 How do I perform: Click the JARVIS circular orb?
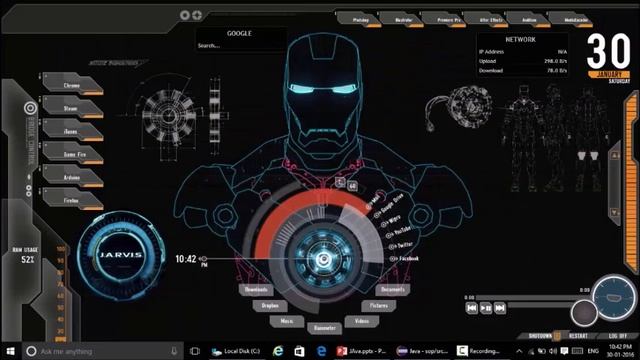click(121, 256)
